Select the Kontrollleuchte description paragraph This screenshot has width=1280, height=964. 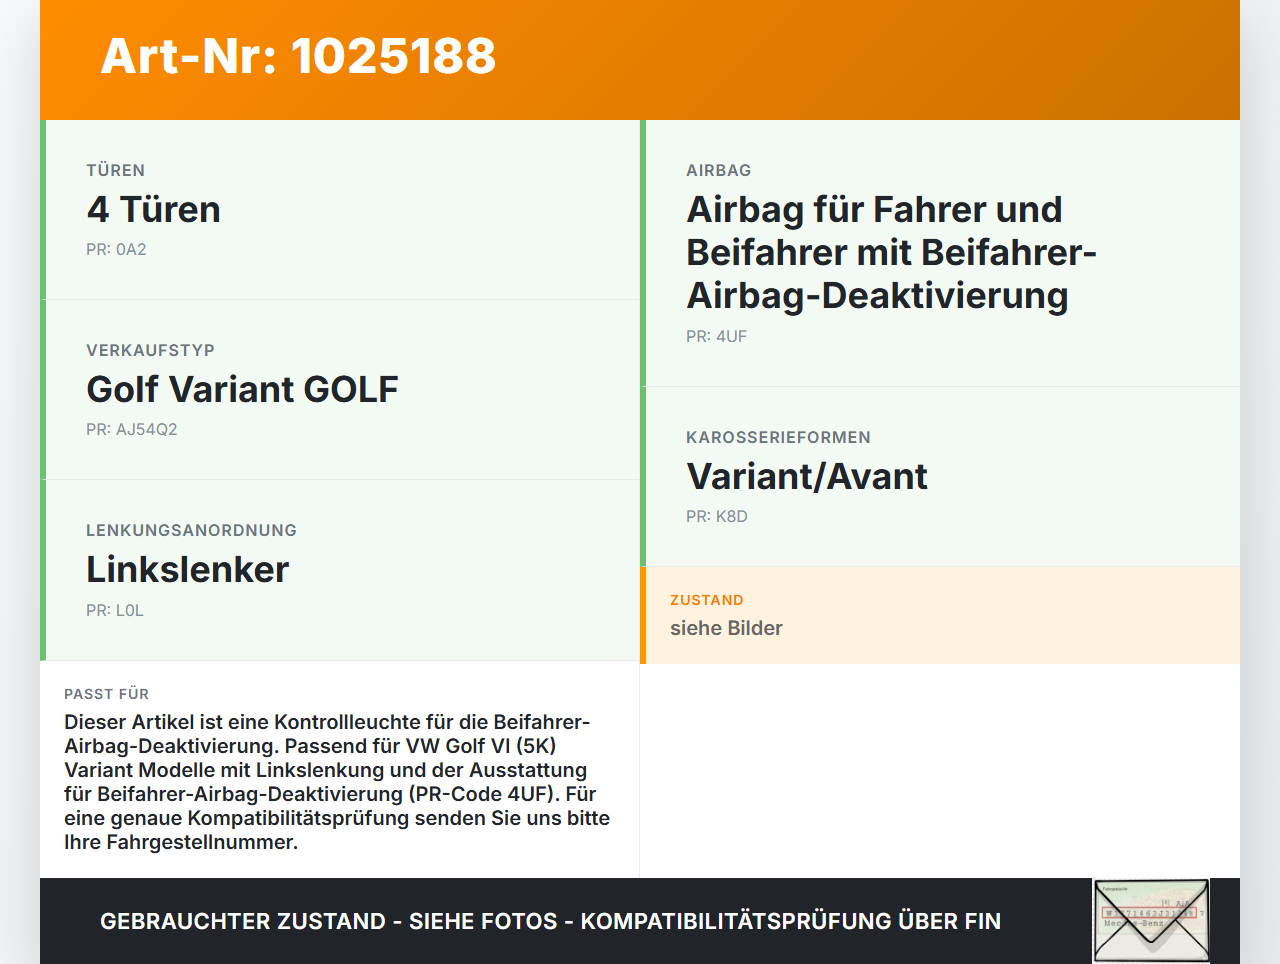click(338, 782)
